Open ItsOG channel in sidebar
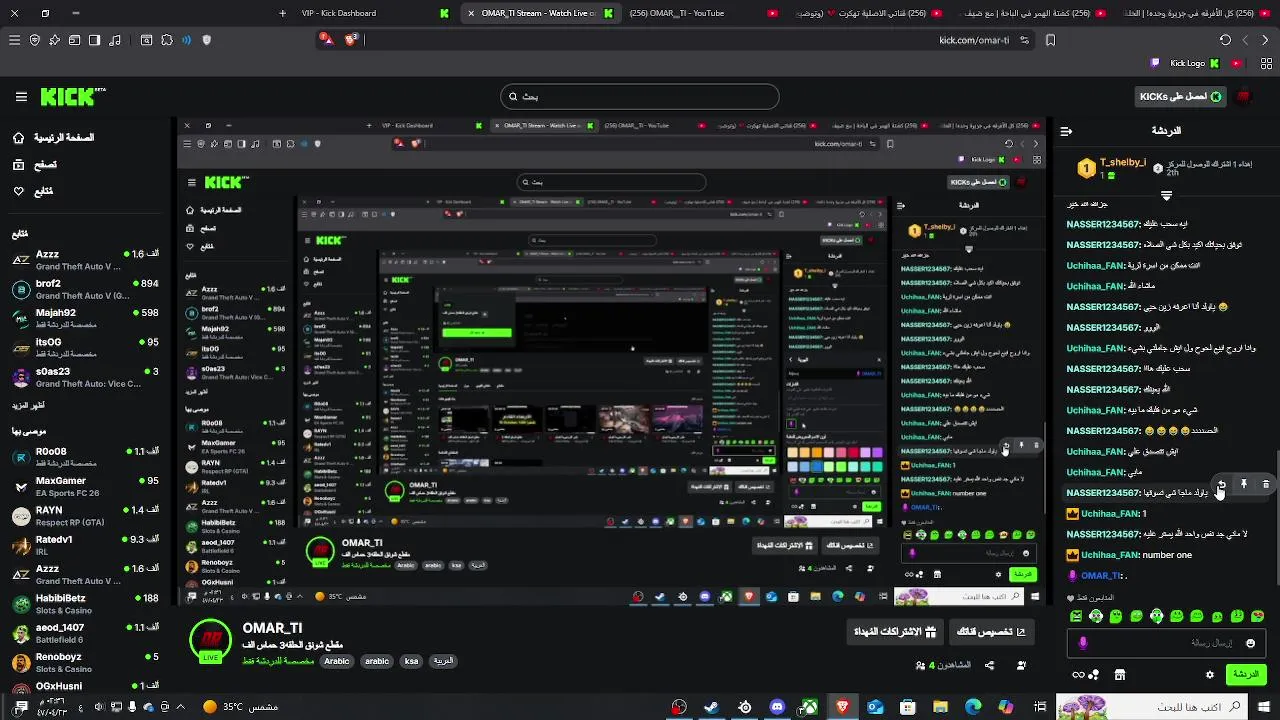Image resolution: width=1280 pixels, height=720 pixels. tap(85, 347)
